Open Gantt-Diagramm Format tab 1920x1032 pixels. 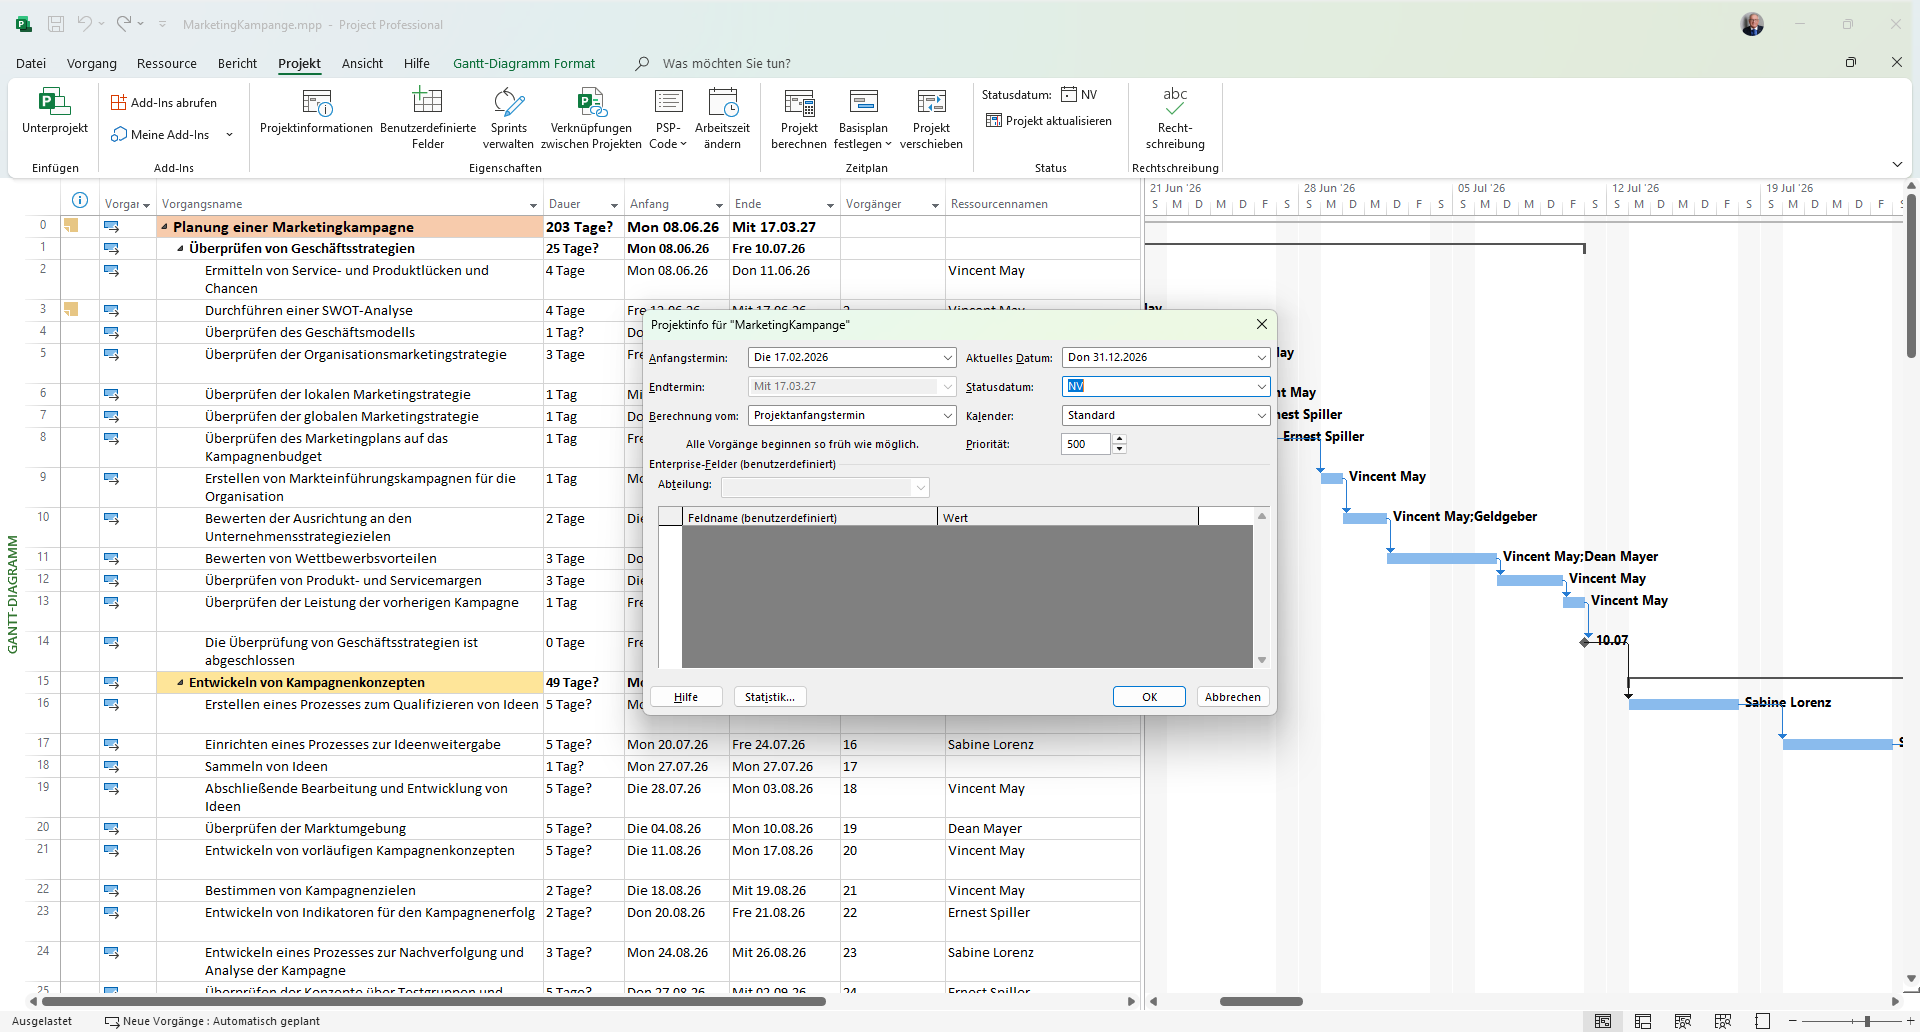524,63
